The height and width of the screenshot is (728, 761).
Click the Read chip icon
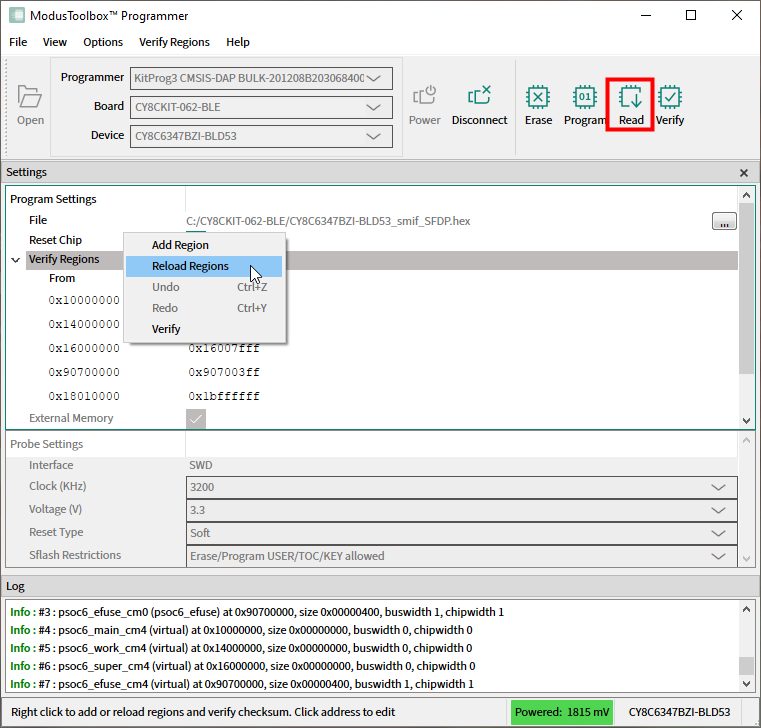point(631,105)
